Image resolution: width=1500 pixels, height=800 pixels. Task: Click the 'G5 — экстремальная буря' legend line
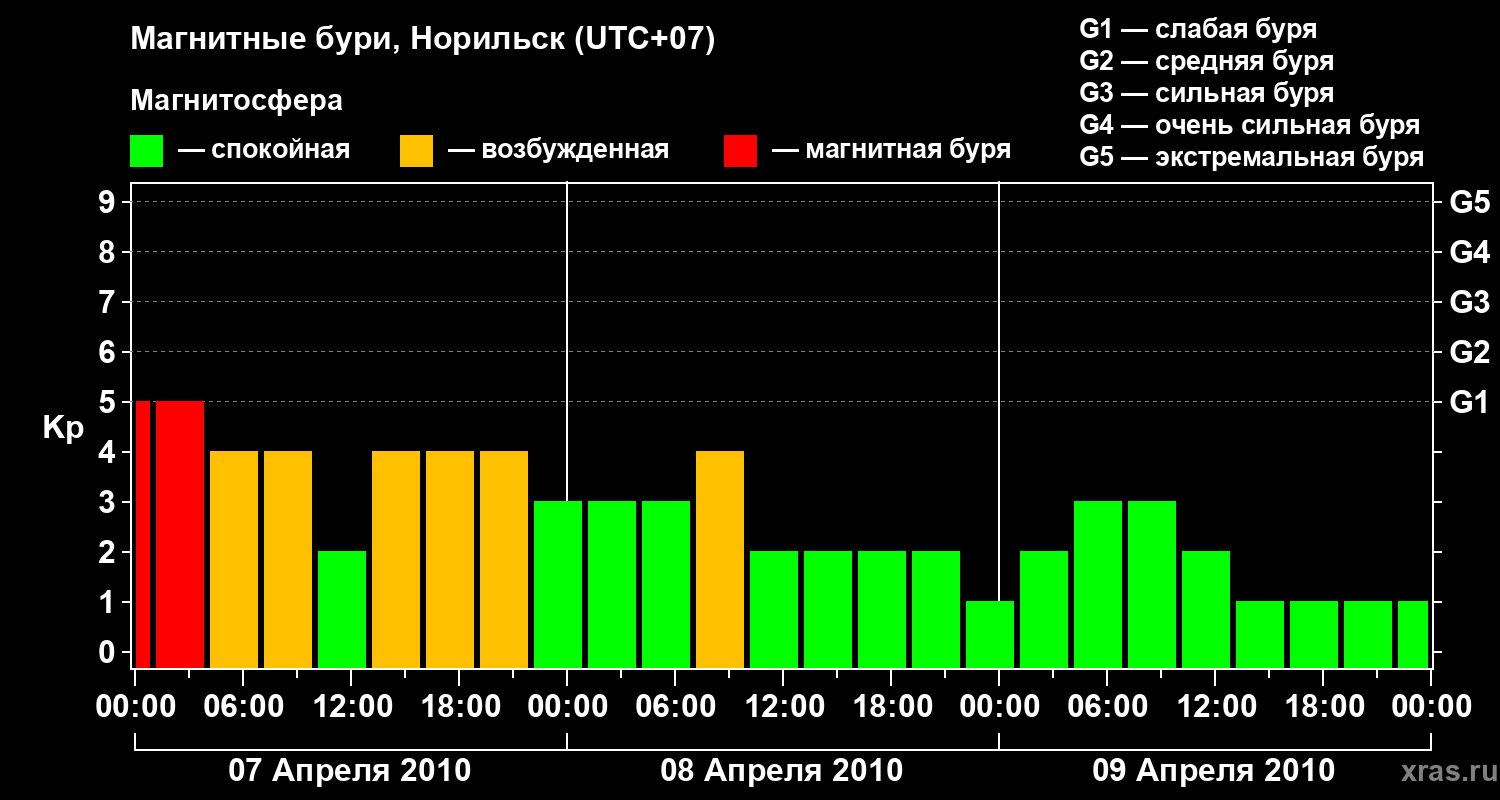coord(1252,157)
